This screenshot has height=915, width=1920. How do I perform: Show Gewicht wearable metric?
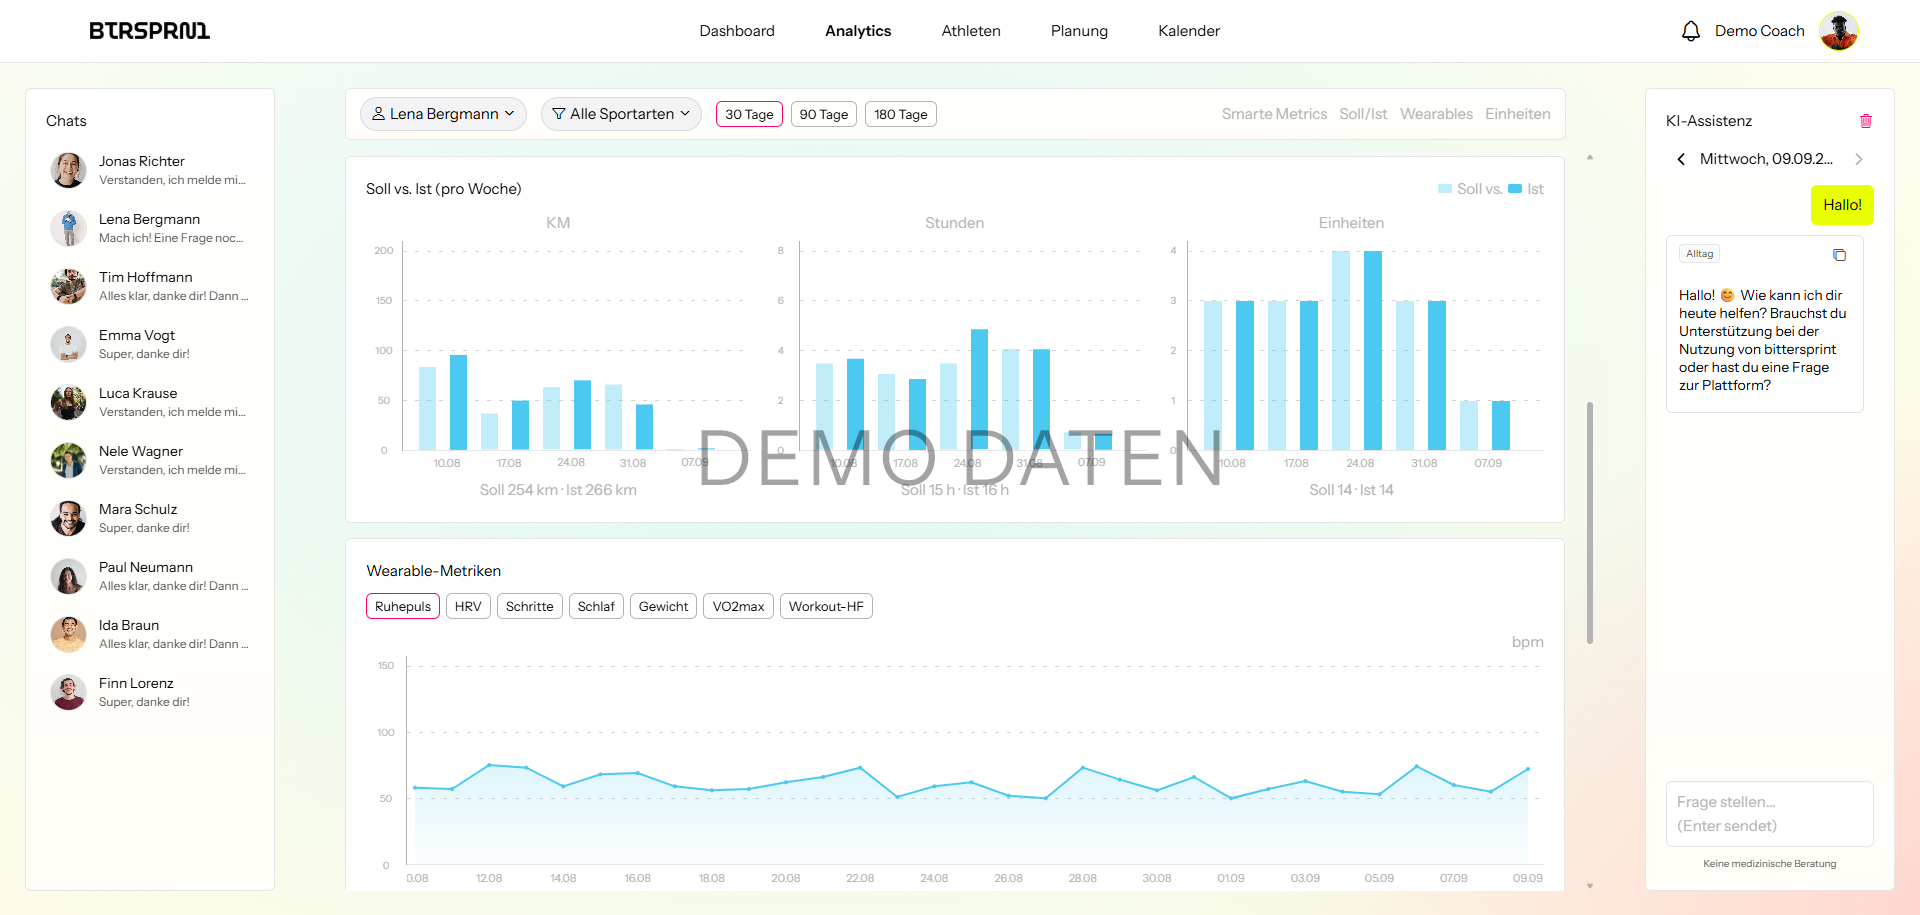coord(663,606)
